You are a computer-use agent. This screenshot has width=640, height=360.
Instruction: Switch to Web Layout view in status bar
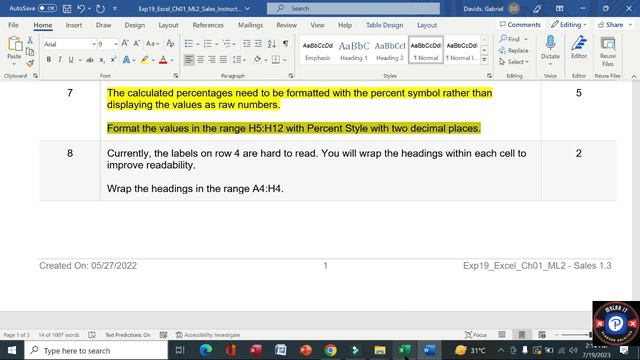542,335
